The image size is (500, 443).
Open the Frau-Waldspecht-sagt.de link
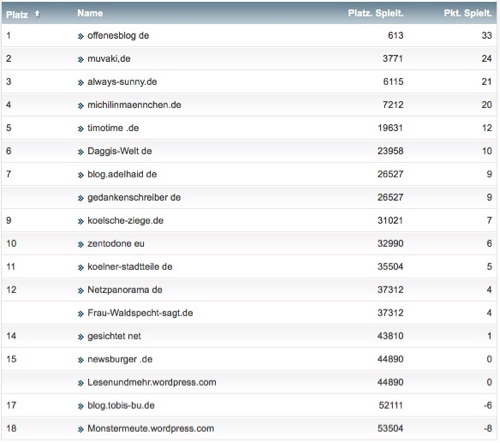(140, 313)
